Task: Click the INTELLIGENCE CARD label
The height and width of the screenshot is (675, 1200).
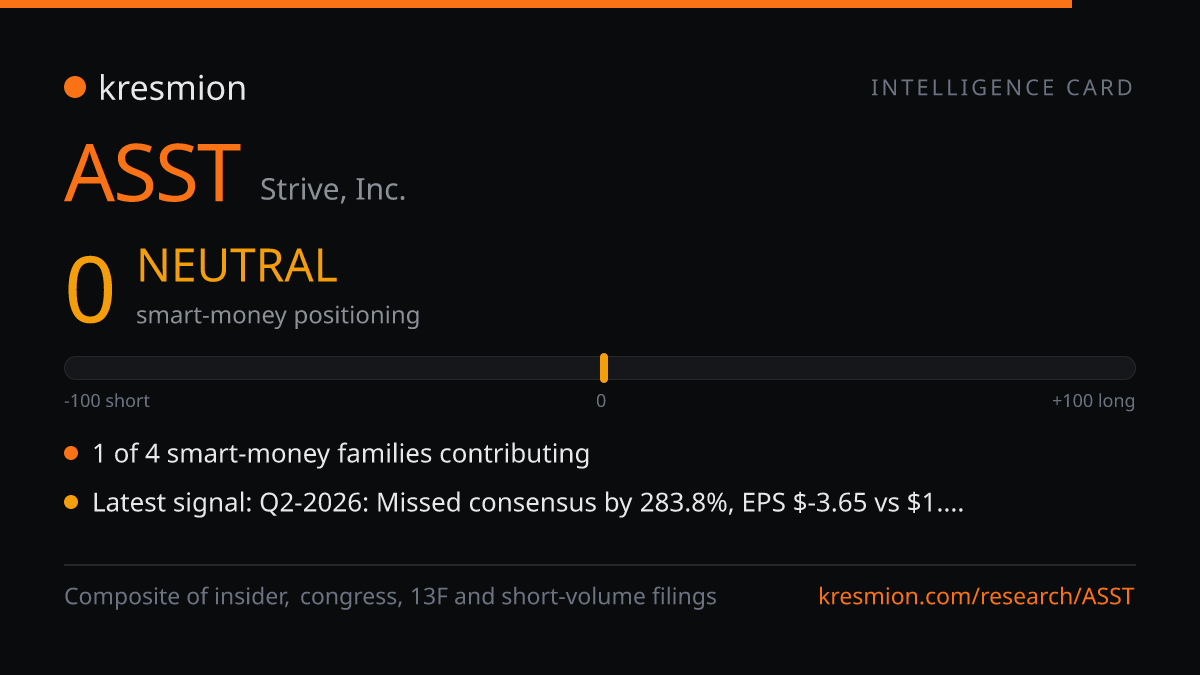Action: click(x=1003, y=88)
